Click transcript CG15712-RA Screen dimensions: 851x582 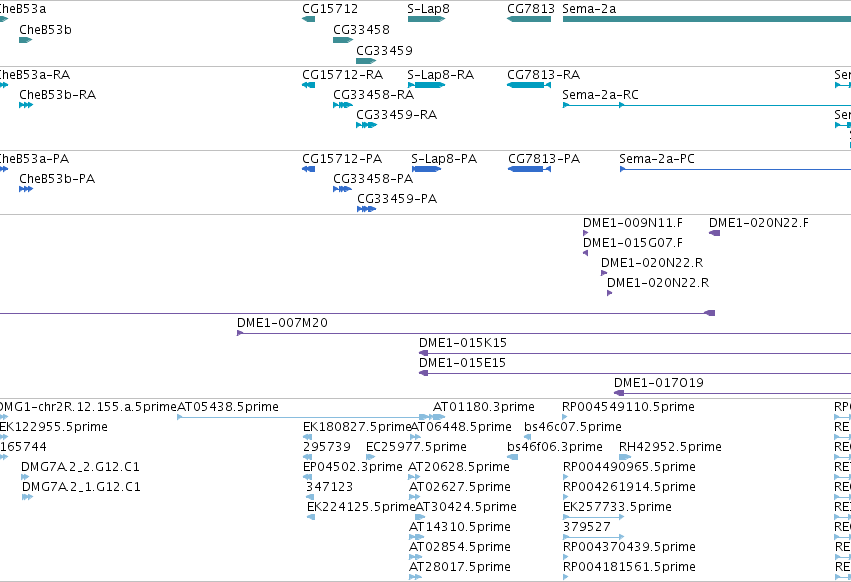342,75
